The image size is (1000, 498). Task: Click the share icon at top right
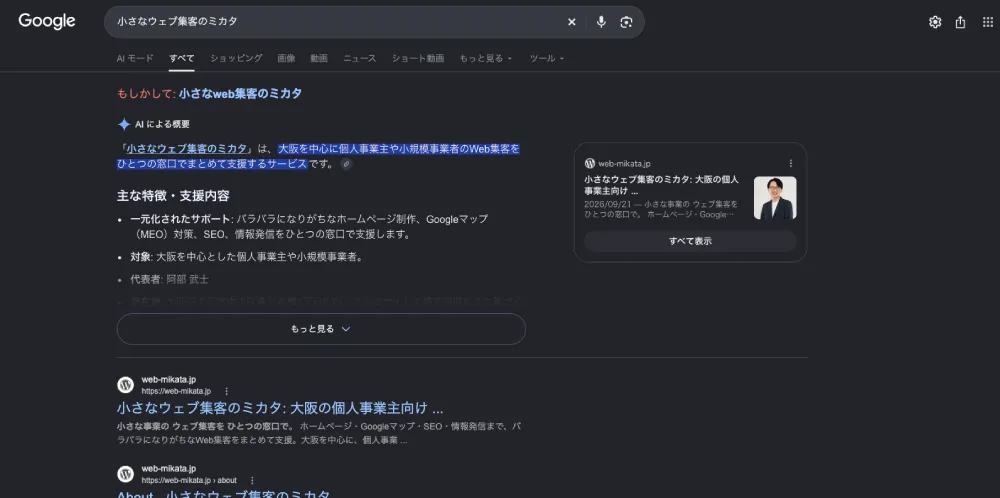960,22
